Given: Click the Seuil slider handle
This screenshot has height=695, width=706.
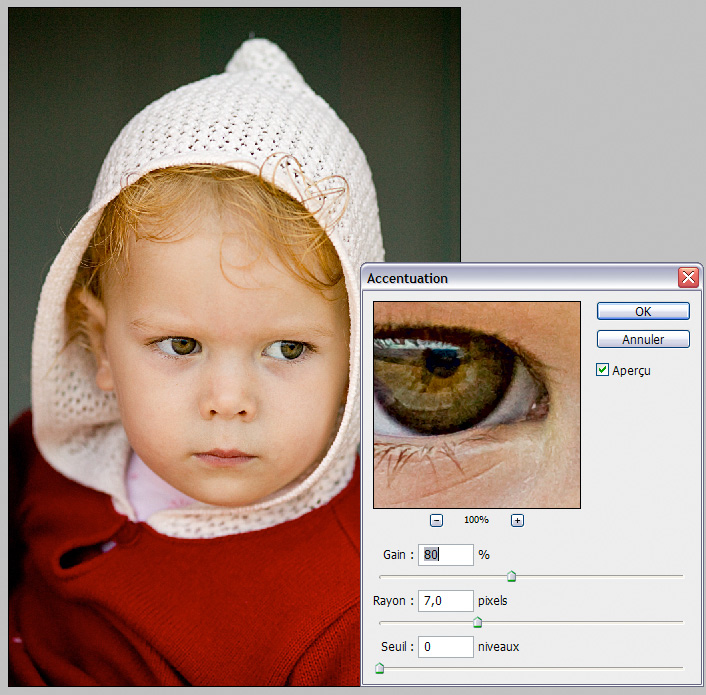Looking at the screenshot, I should coord(380,668).
